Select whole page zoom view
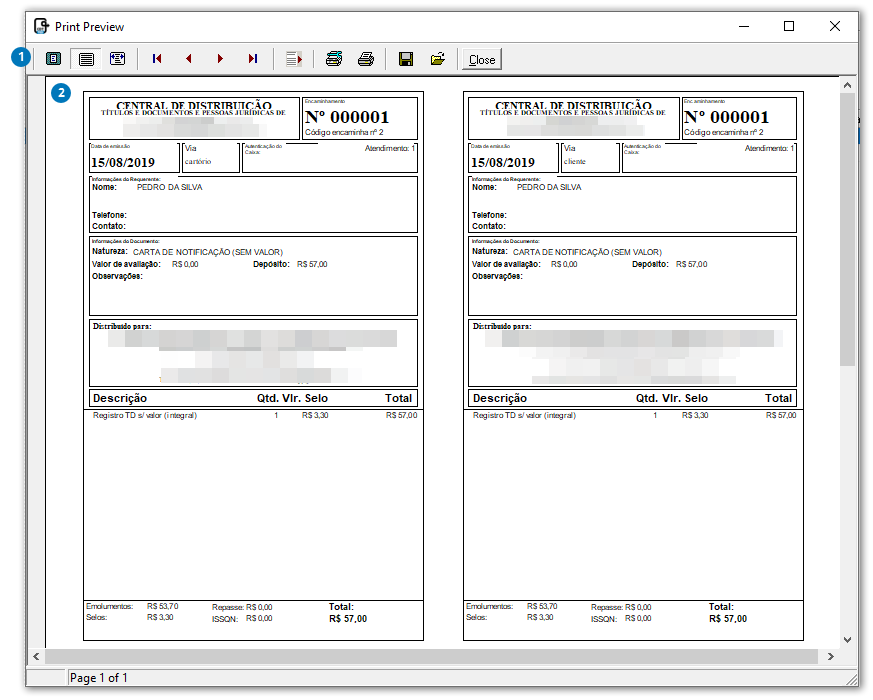Viewport: 873px width, 700px height. click(53, 58)
